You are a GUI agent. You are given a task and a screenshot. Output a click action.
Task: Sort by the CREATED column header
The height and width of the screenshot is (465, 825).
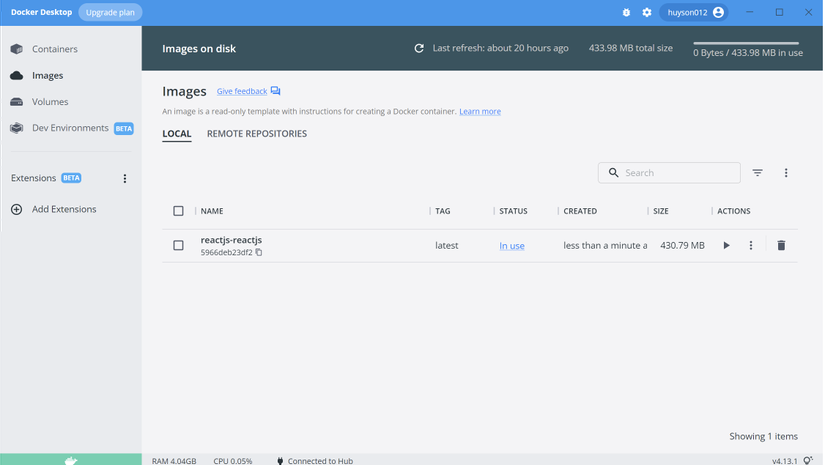click(x=580, y=211)
